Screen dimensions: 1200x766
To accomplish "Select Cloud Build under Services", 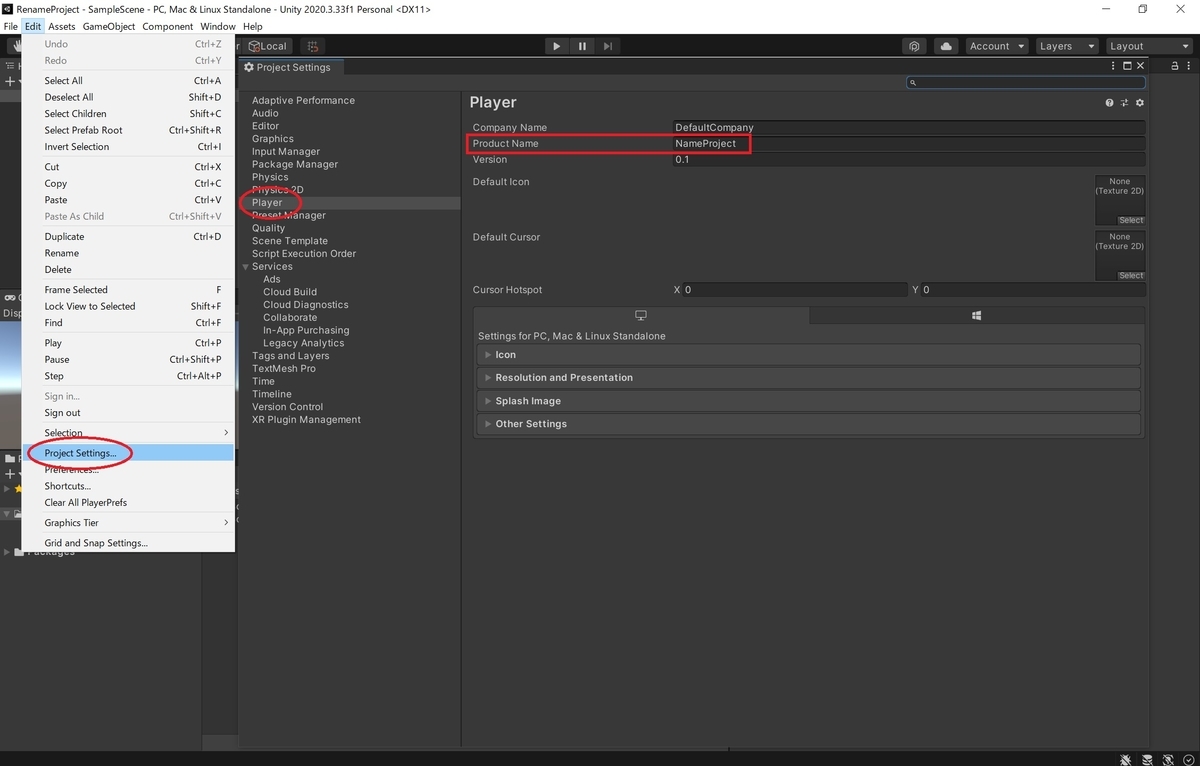I will click(290, 292).
